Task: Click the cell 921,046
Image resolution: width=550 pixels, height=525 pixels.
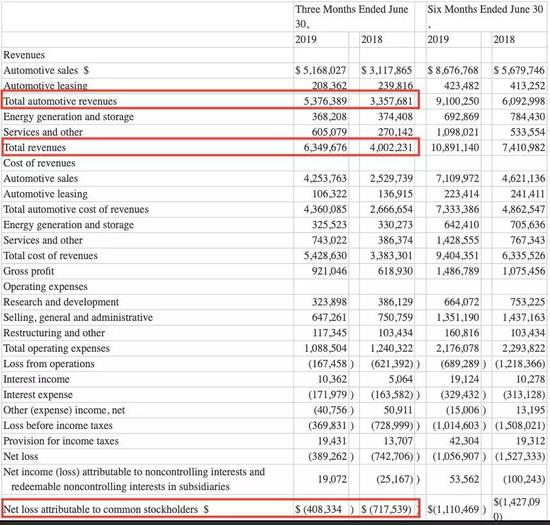Action: [329, 271]
